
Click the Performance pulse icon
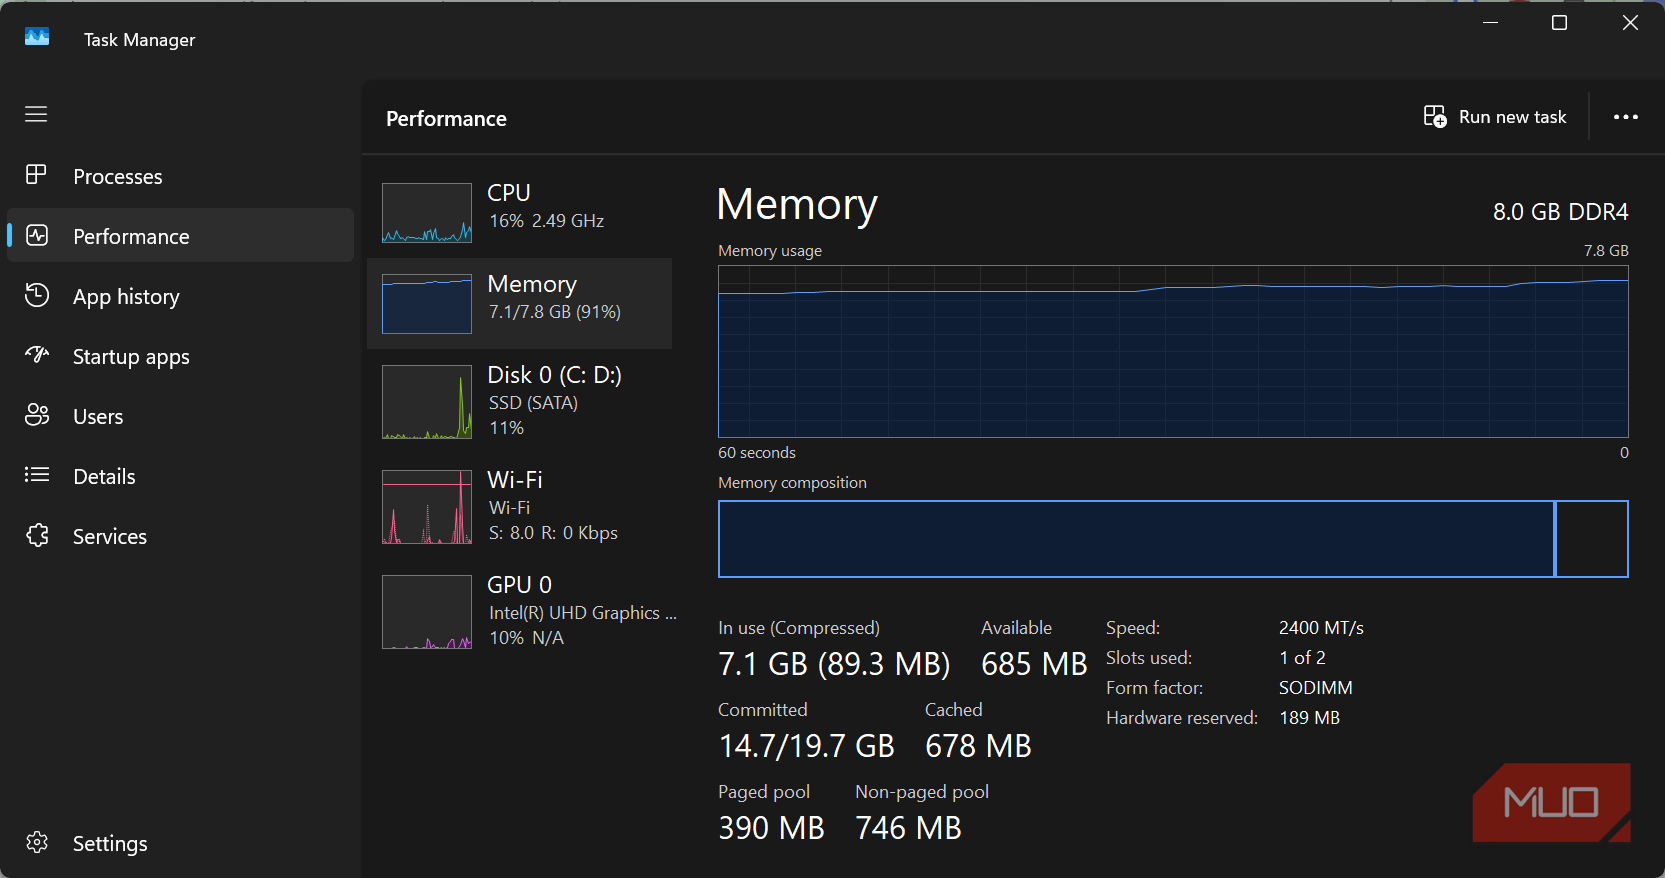(x=36, y=235)
